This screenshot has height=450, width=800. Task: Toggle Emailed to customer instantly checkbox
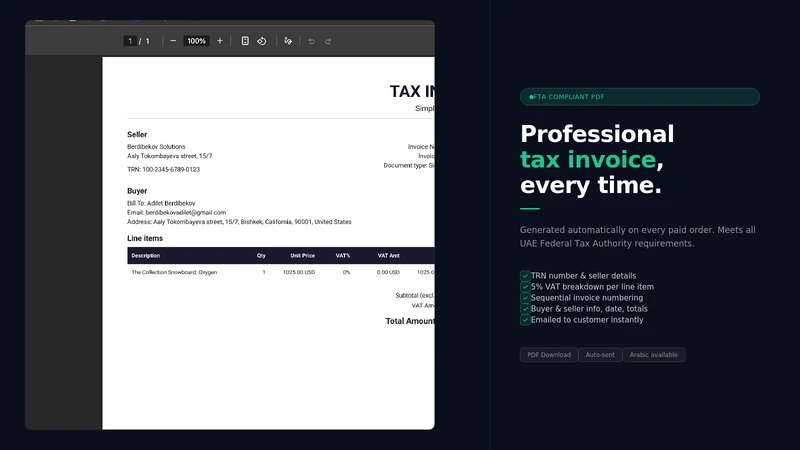525,320
